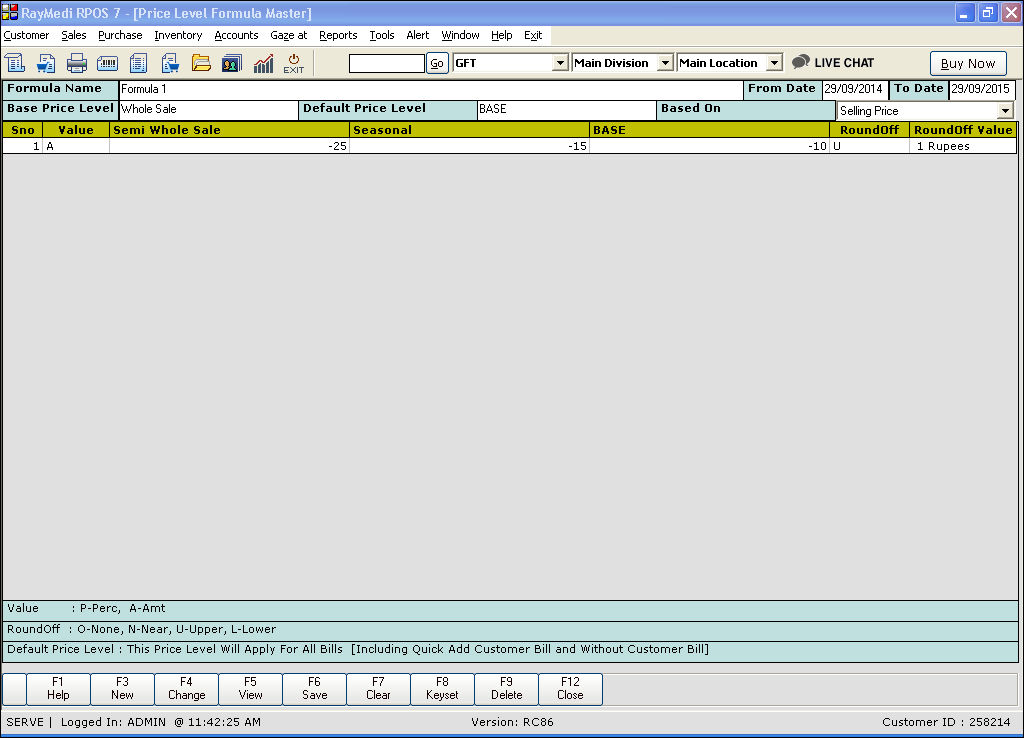The height and width of the screenshot is (738, 1024).
Task: Click the F3 New button
Action: (122, 688)
